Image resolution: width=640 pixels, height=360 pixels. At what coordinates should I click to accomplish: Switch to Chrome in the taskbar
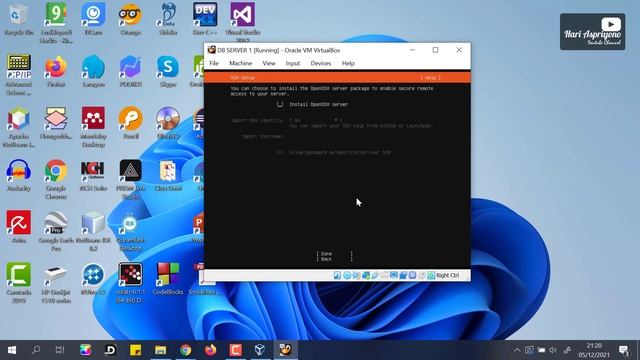tap(186, 350)
